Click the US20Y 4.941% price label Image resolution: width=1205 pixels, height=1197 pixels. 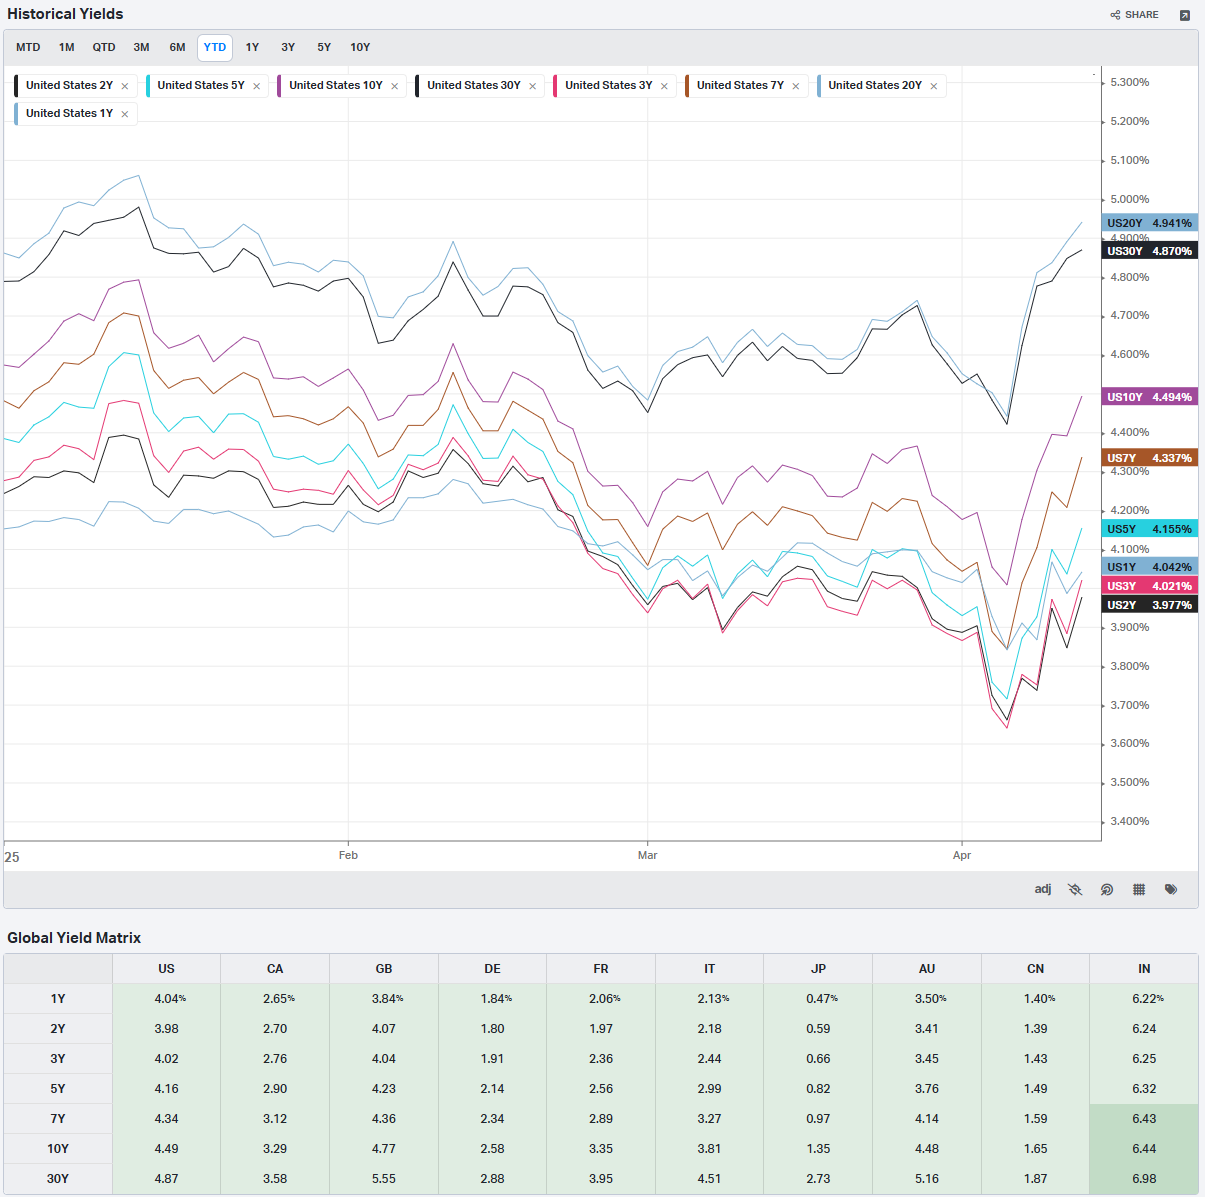[1150, 223]
